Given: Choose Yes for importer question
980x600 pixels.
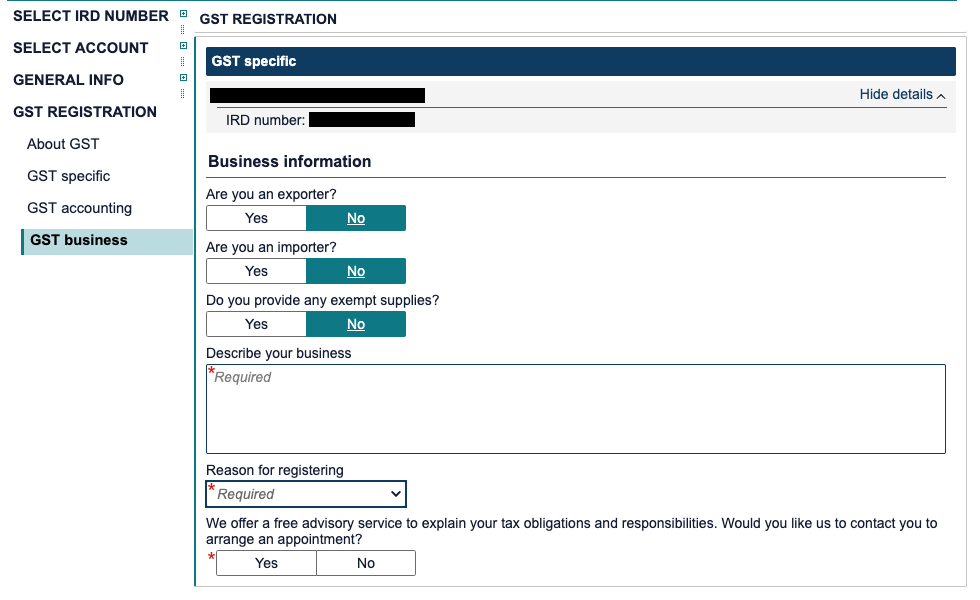Looking at the screenshot, I should 256,271.
